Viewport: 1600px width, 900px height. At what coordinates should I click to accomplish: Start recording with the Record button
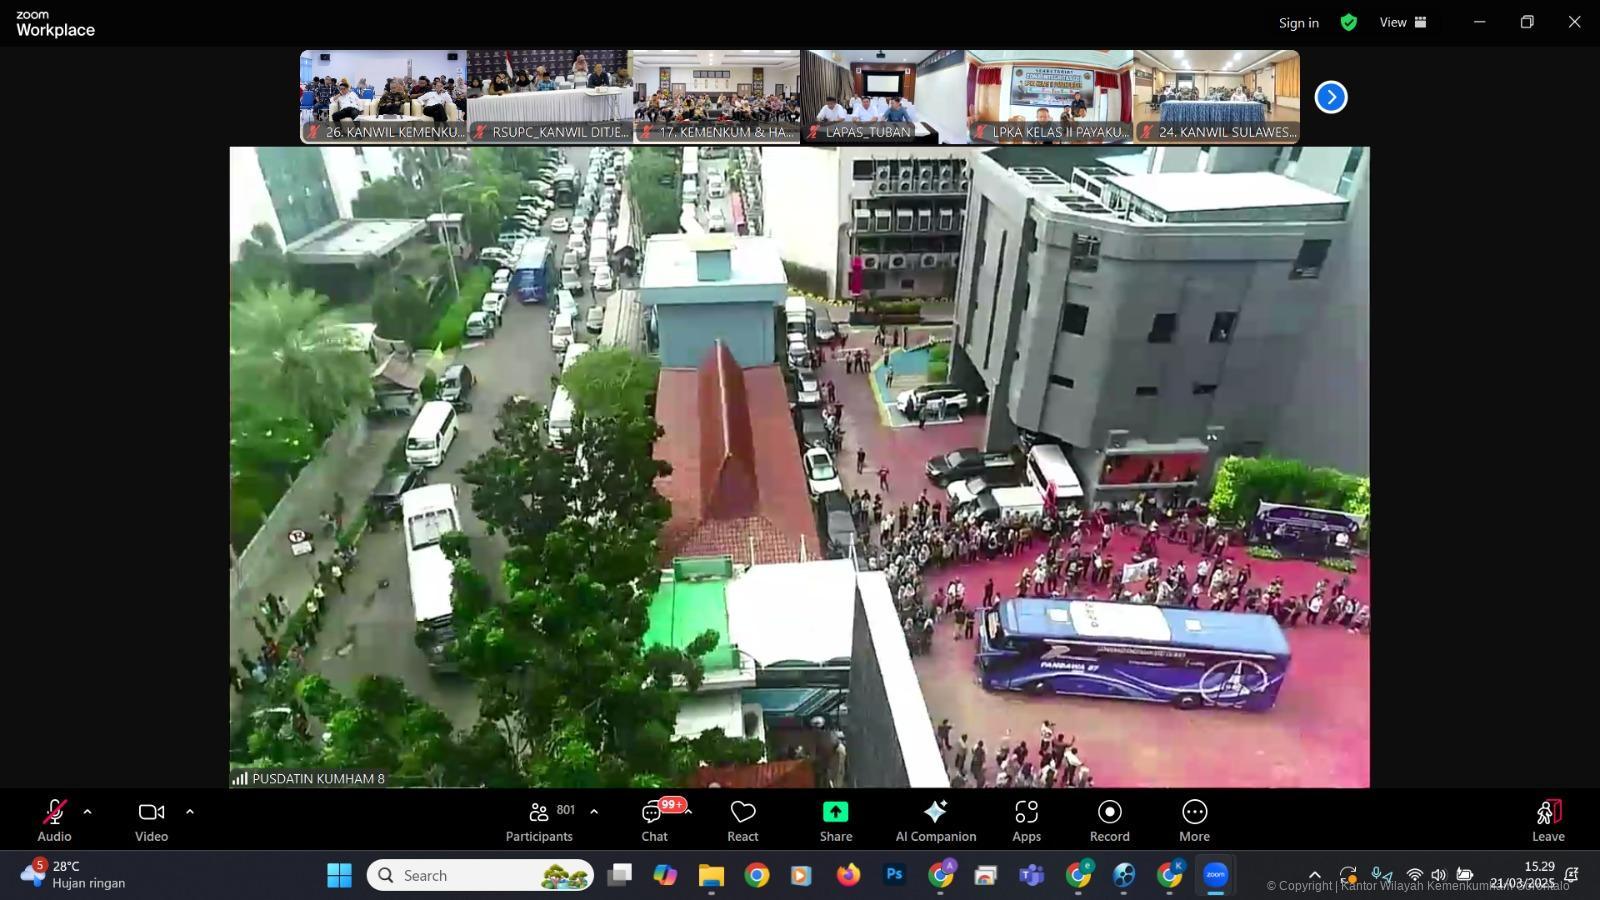[x=1109, y=821]
